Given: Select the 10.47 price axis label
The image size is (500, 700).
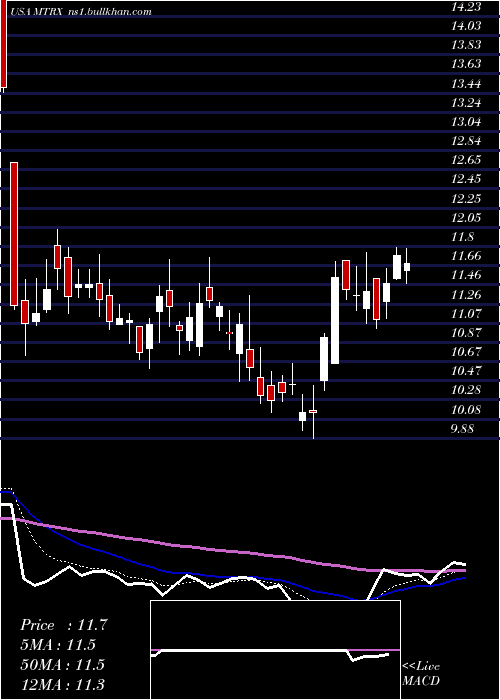Looking at the screenshot, I should pyautogui.click(x=466, y=371).
